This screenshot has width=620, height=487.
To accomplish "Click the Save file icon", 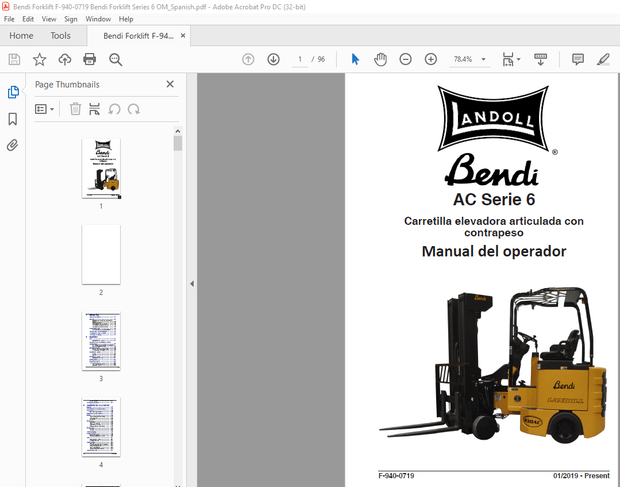I will [x=14, y=59].
